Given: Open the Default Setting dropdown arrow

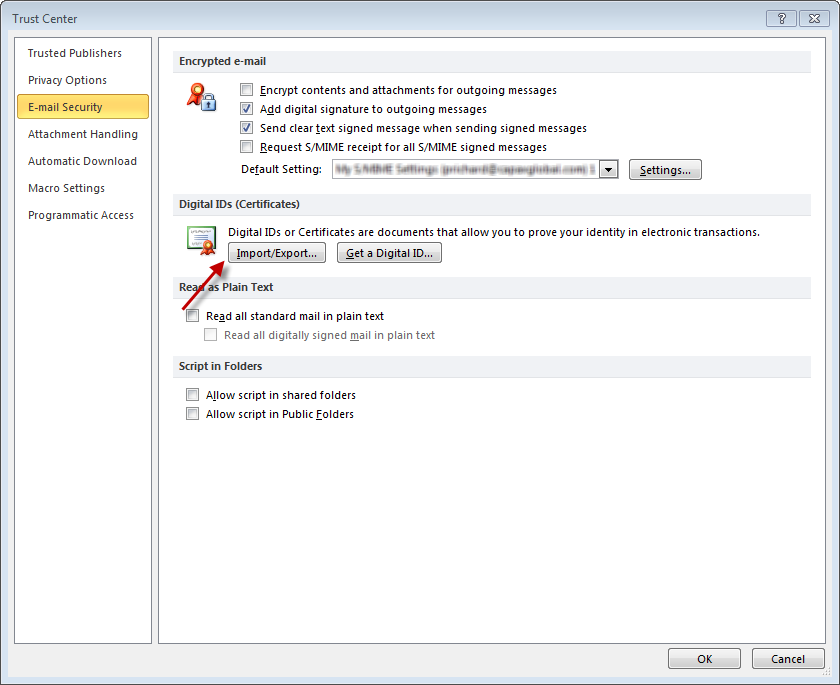Looking at the screenshot, I should tap(609, 169).
